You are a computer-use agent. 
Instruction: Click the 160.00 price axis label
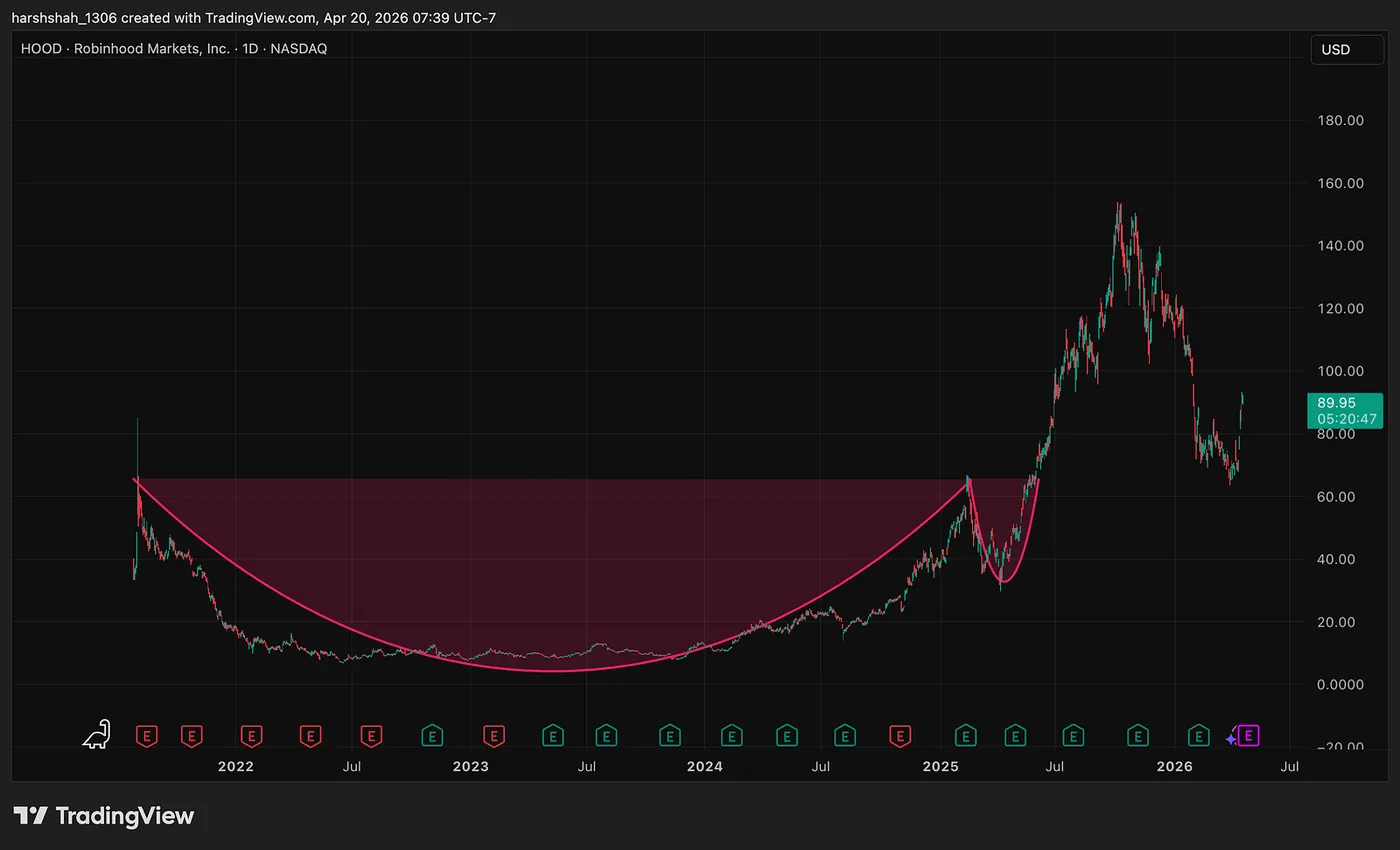click(x=1341, y=184)
